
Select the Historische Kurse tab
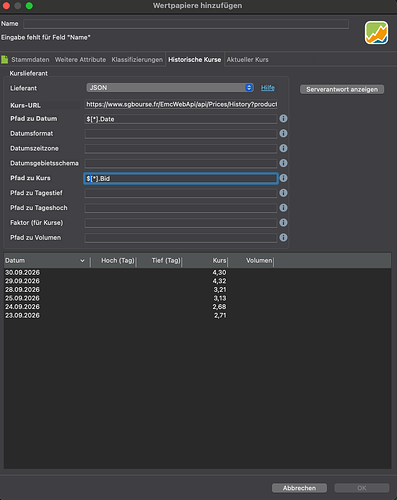pyautogui.click(x=195, y=60)
